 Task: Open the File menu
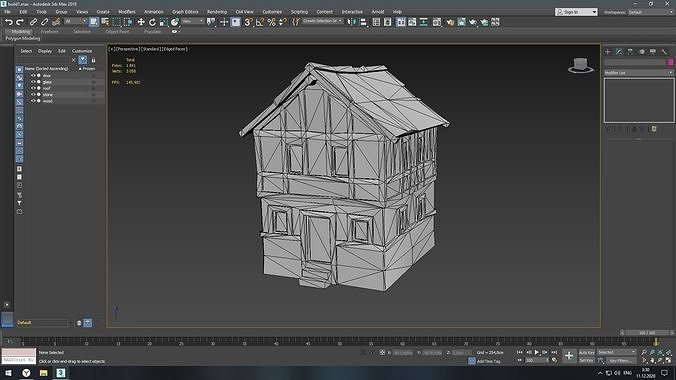pos(8,12)
